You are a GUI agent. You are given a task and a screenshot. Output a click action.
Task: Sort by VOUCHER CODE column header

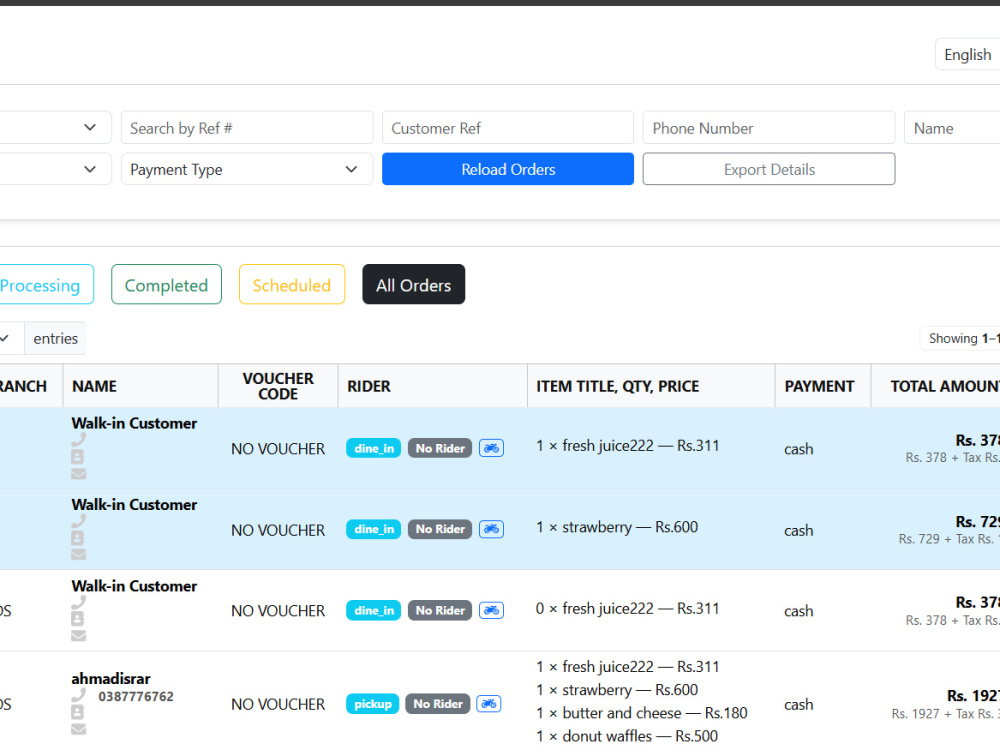tap(278, 386)
